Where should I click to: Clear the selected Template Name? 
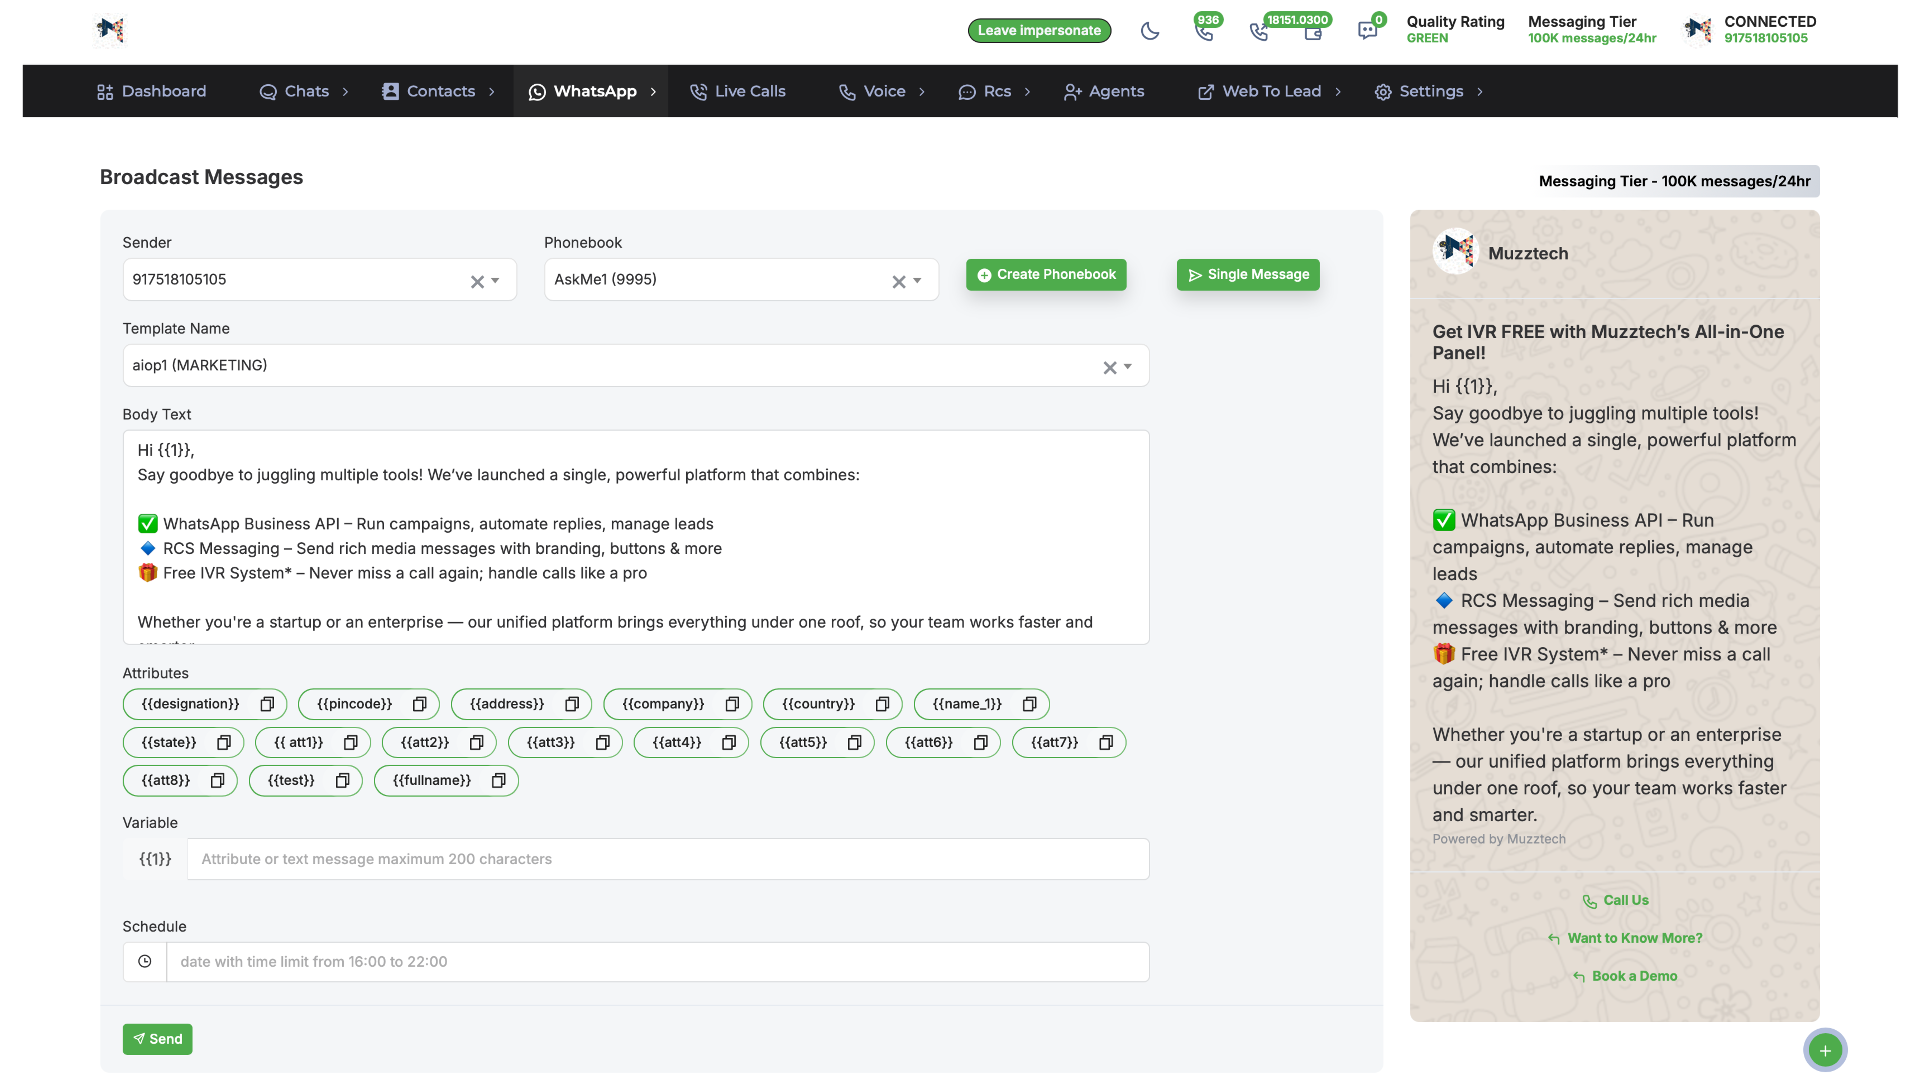pos(1109,368)
